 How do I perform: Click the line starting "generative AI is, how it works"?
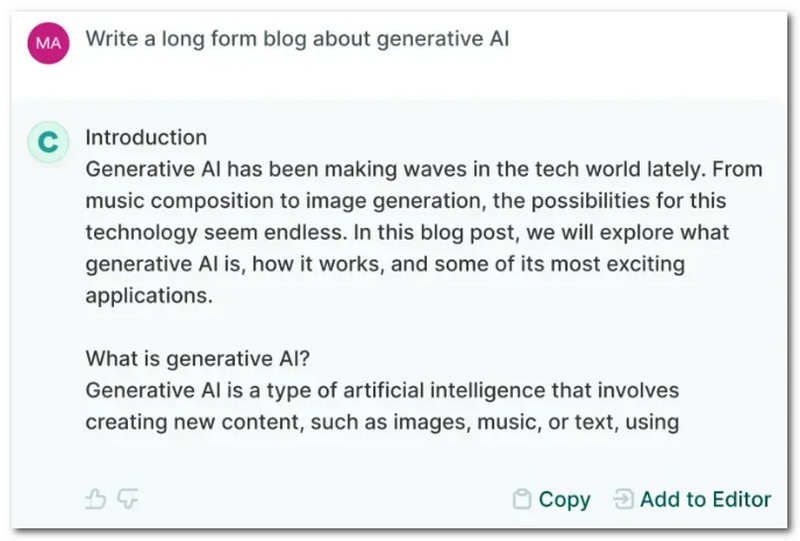(x=383, y=264)
